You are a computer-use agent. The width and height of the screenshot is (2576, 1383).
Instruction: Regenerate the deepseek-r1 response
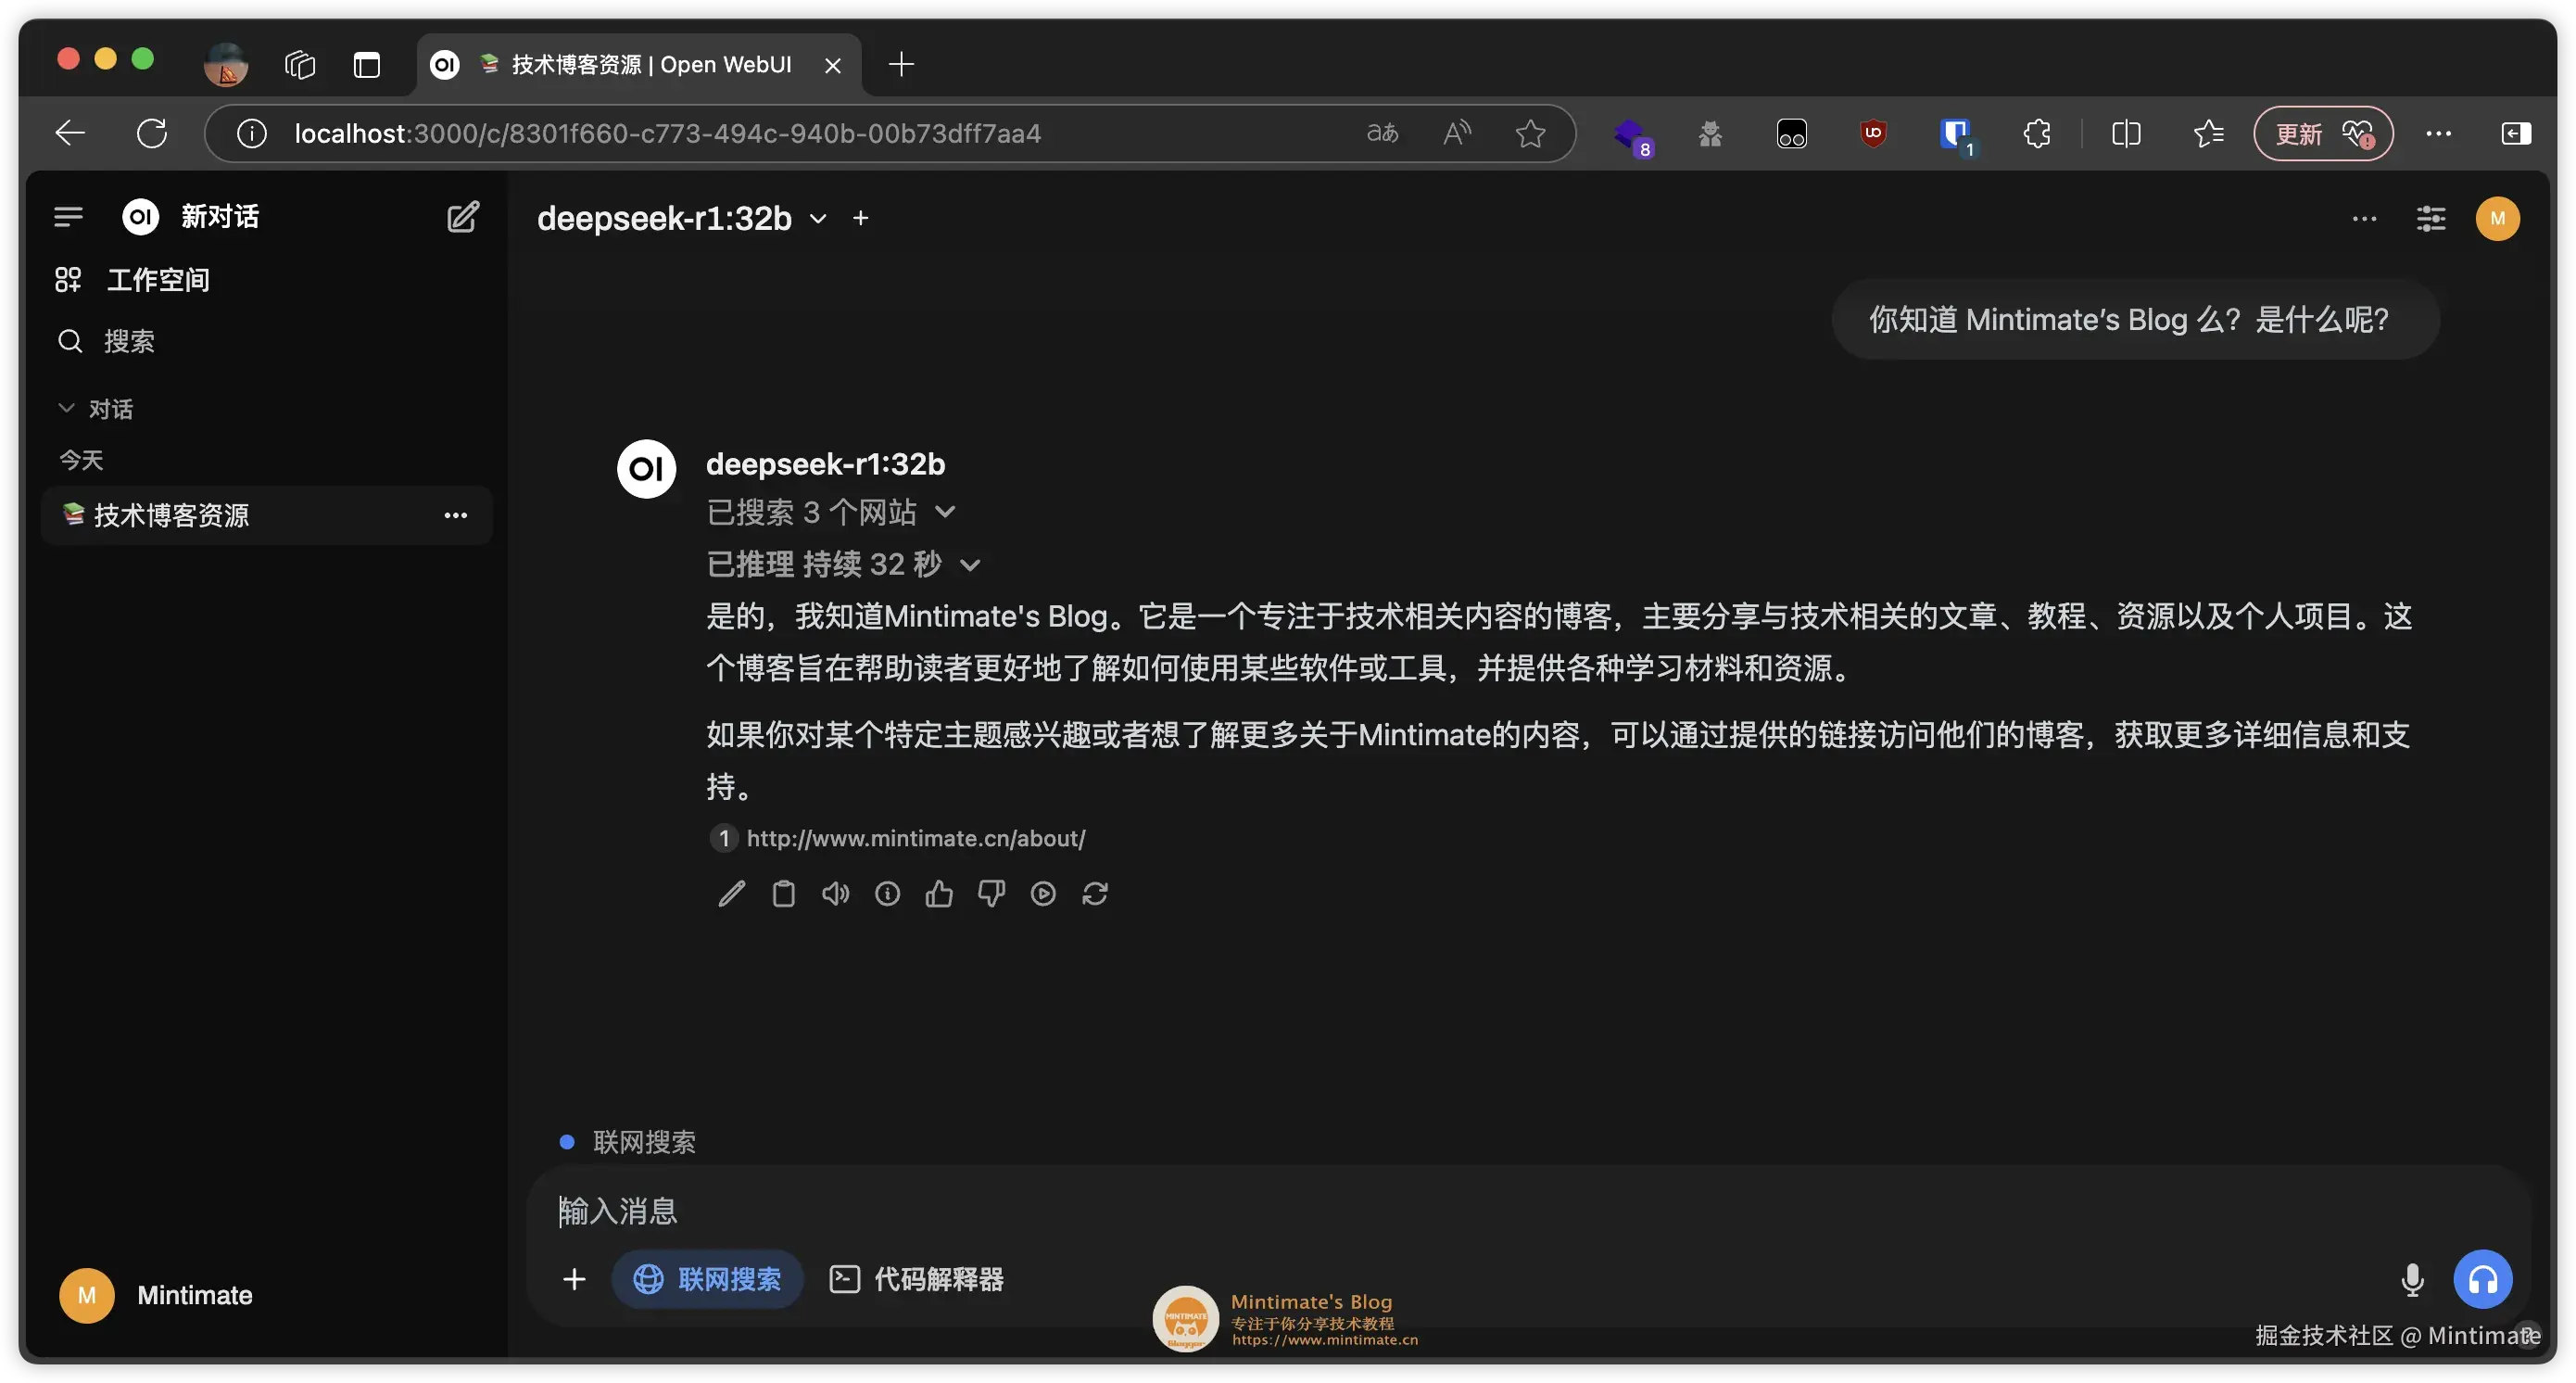pyautogui.click(x=1095, y=893)
